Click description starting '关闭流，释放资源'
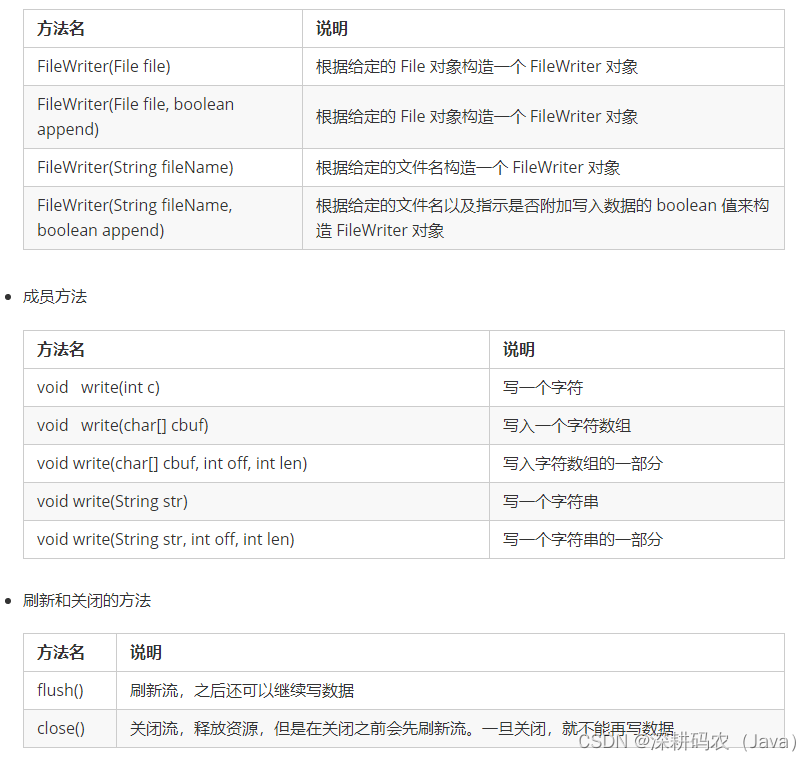This screenshot has width=812, height=761. click(x=402, y=728)
